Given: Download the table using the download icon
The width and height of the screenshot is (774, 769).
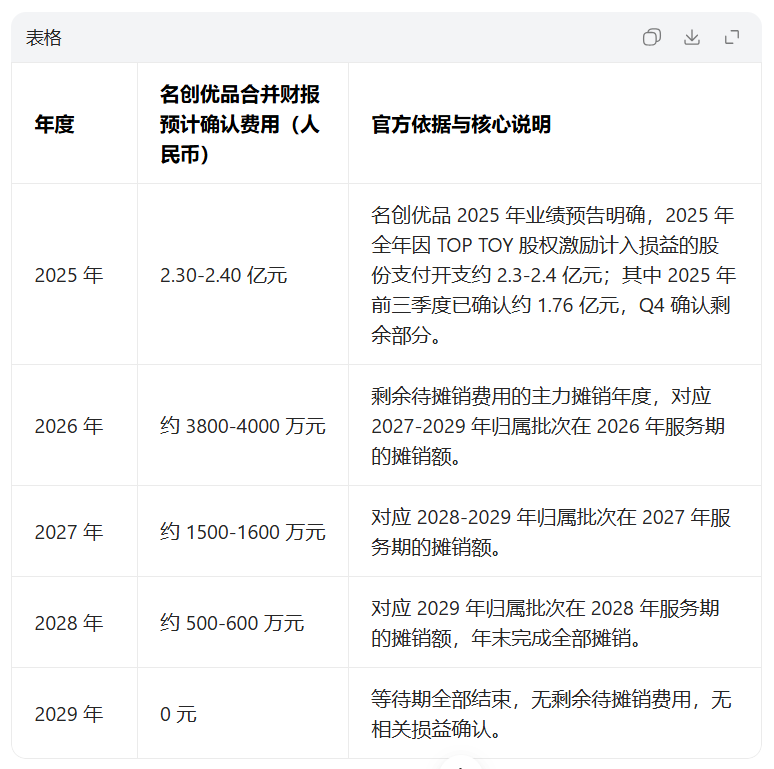Looking at the screenshot, I should (692, 37).
